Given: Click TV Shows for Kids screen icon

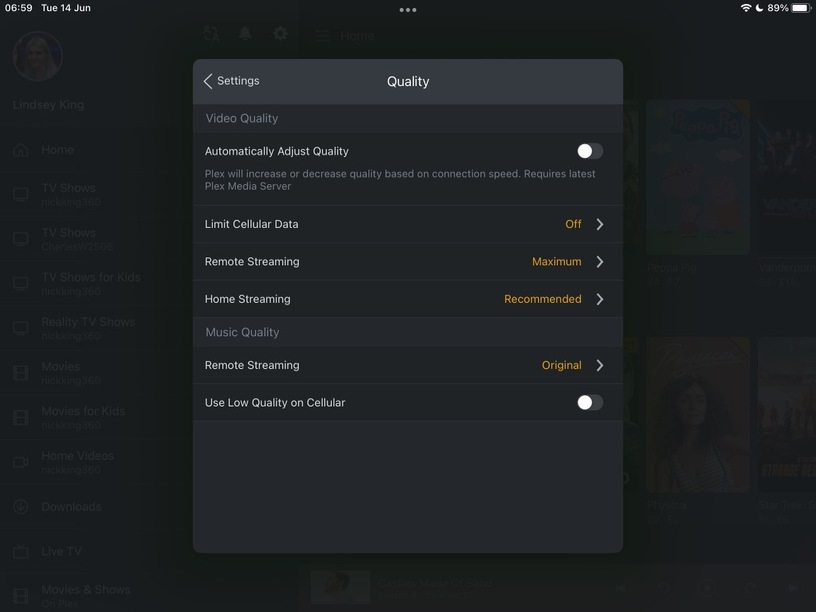Looking at the screenshot, I should pyautogui.click(x=21, y=284).
